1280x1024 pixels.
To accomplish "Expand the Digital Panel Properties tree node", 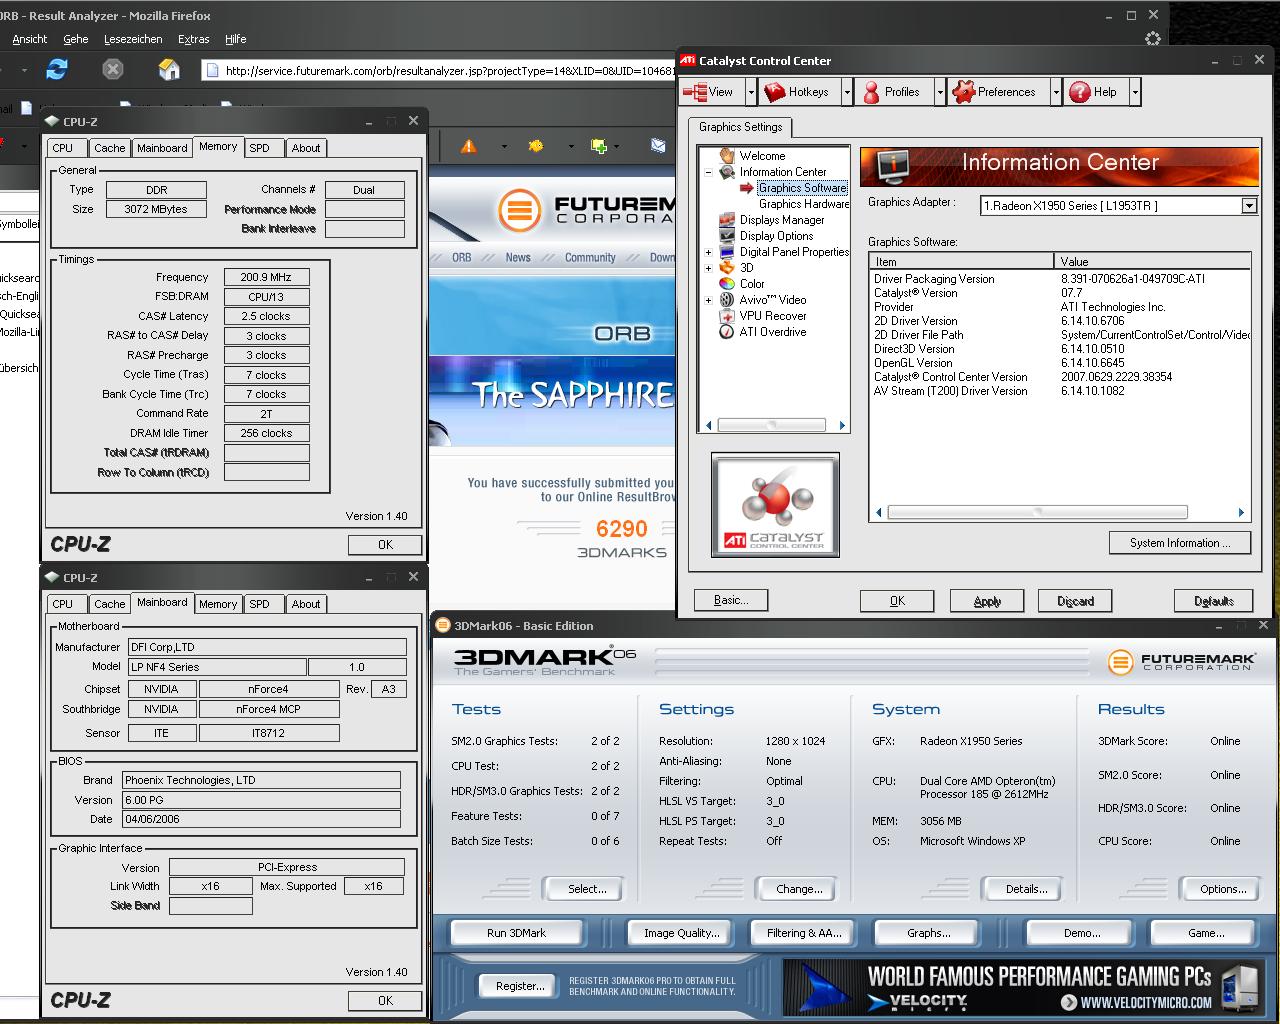I will tap(709, 252).
